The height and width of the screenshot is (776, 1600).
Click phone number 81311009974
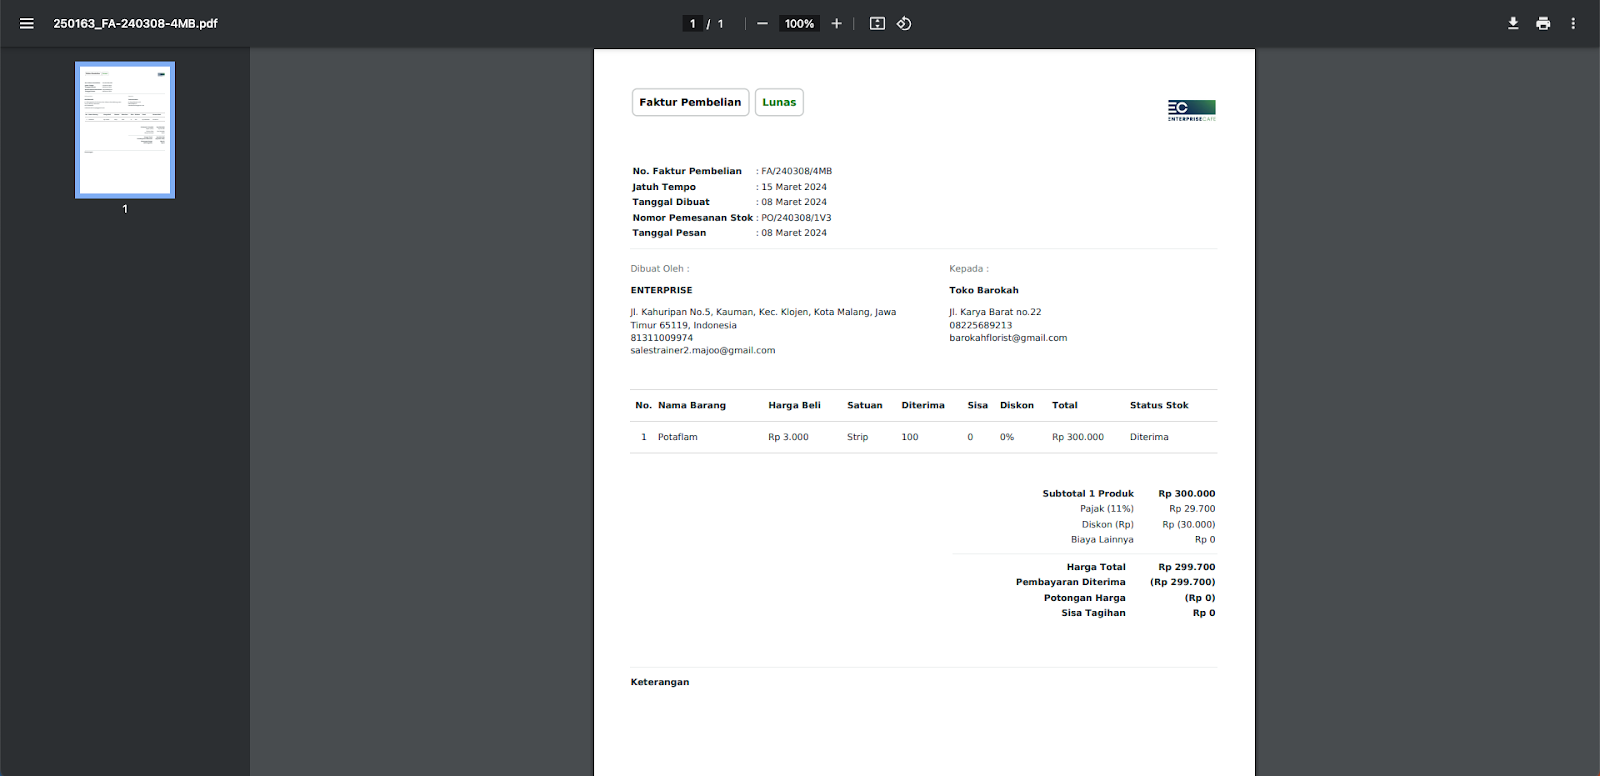(662, 338)
